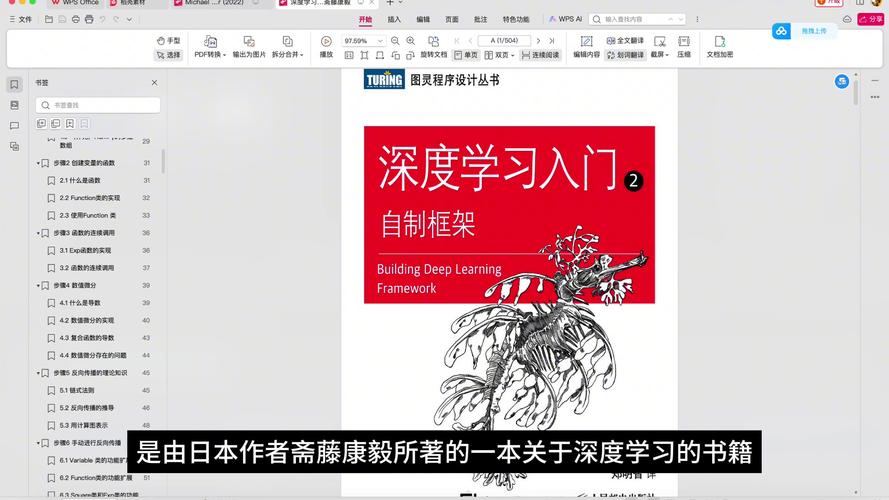Open the 编辑内容 edit content tool
Screen dimensions: 889x500
tap(586, 46)
